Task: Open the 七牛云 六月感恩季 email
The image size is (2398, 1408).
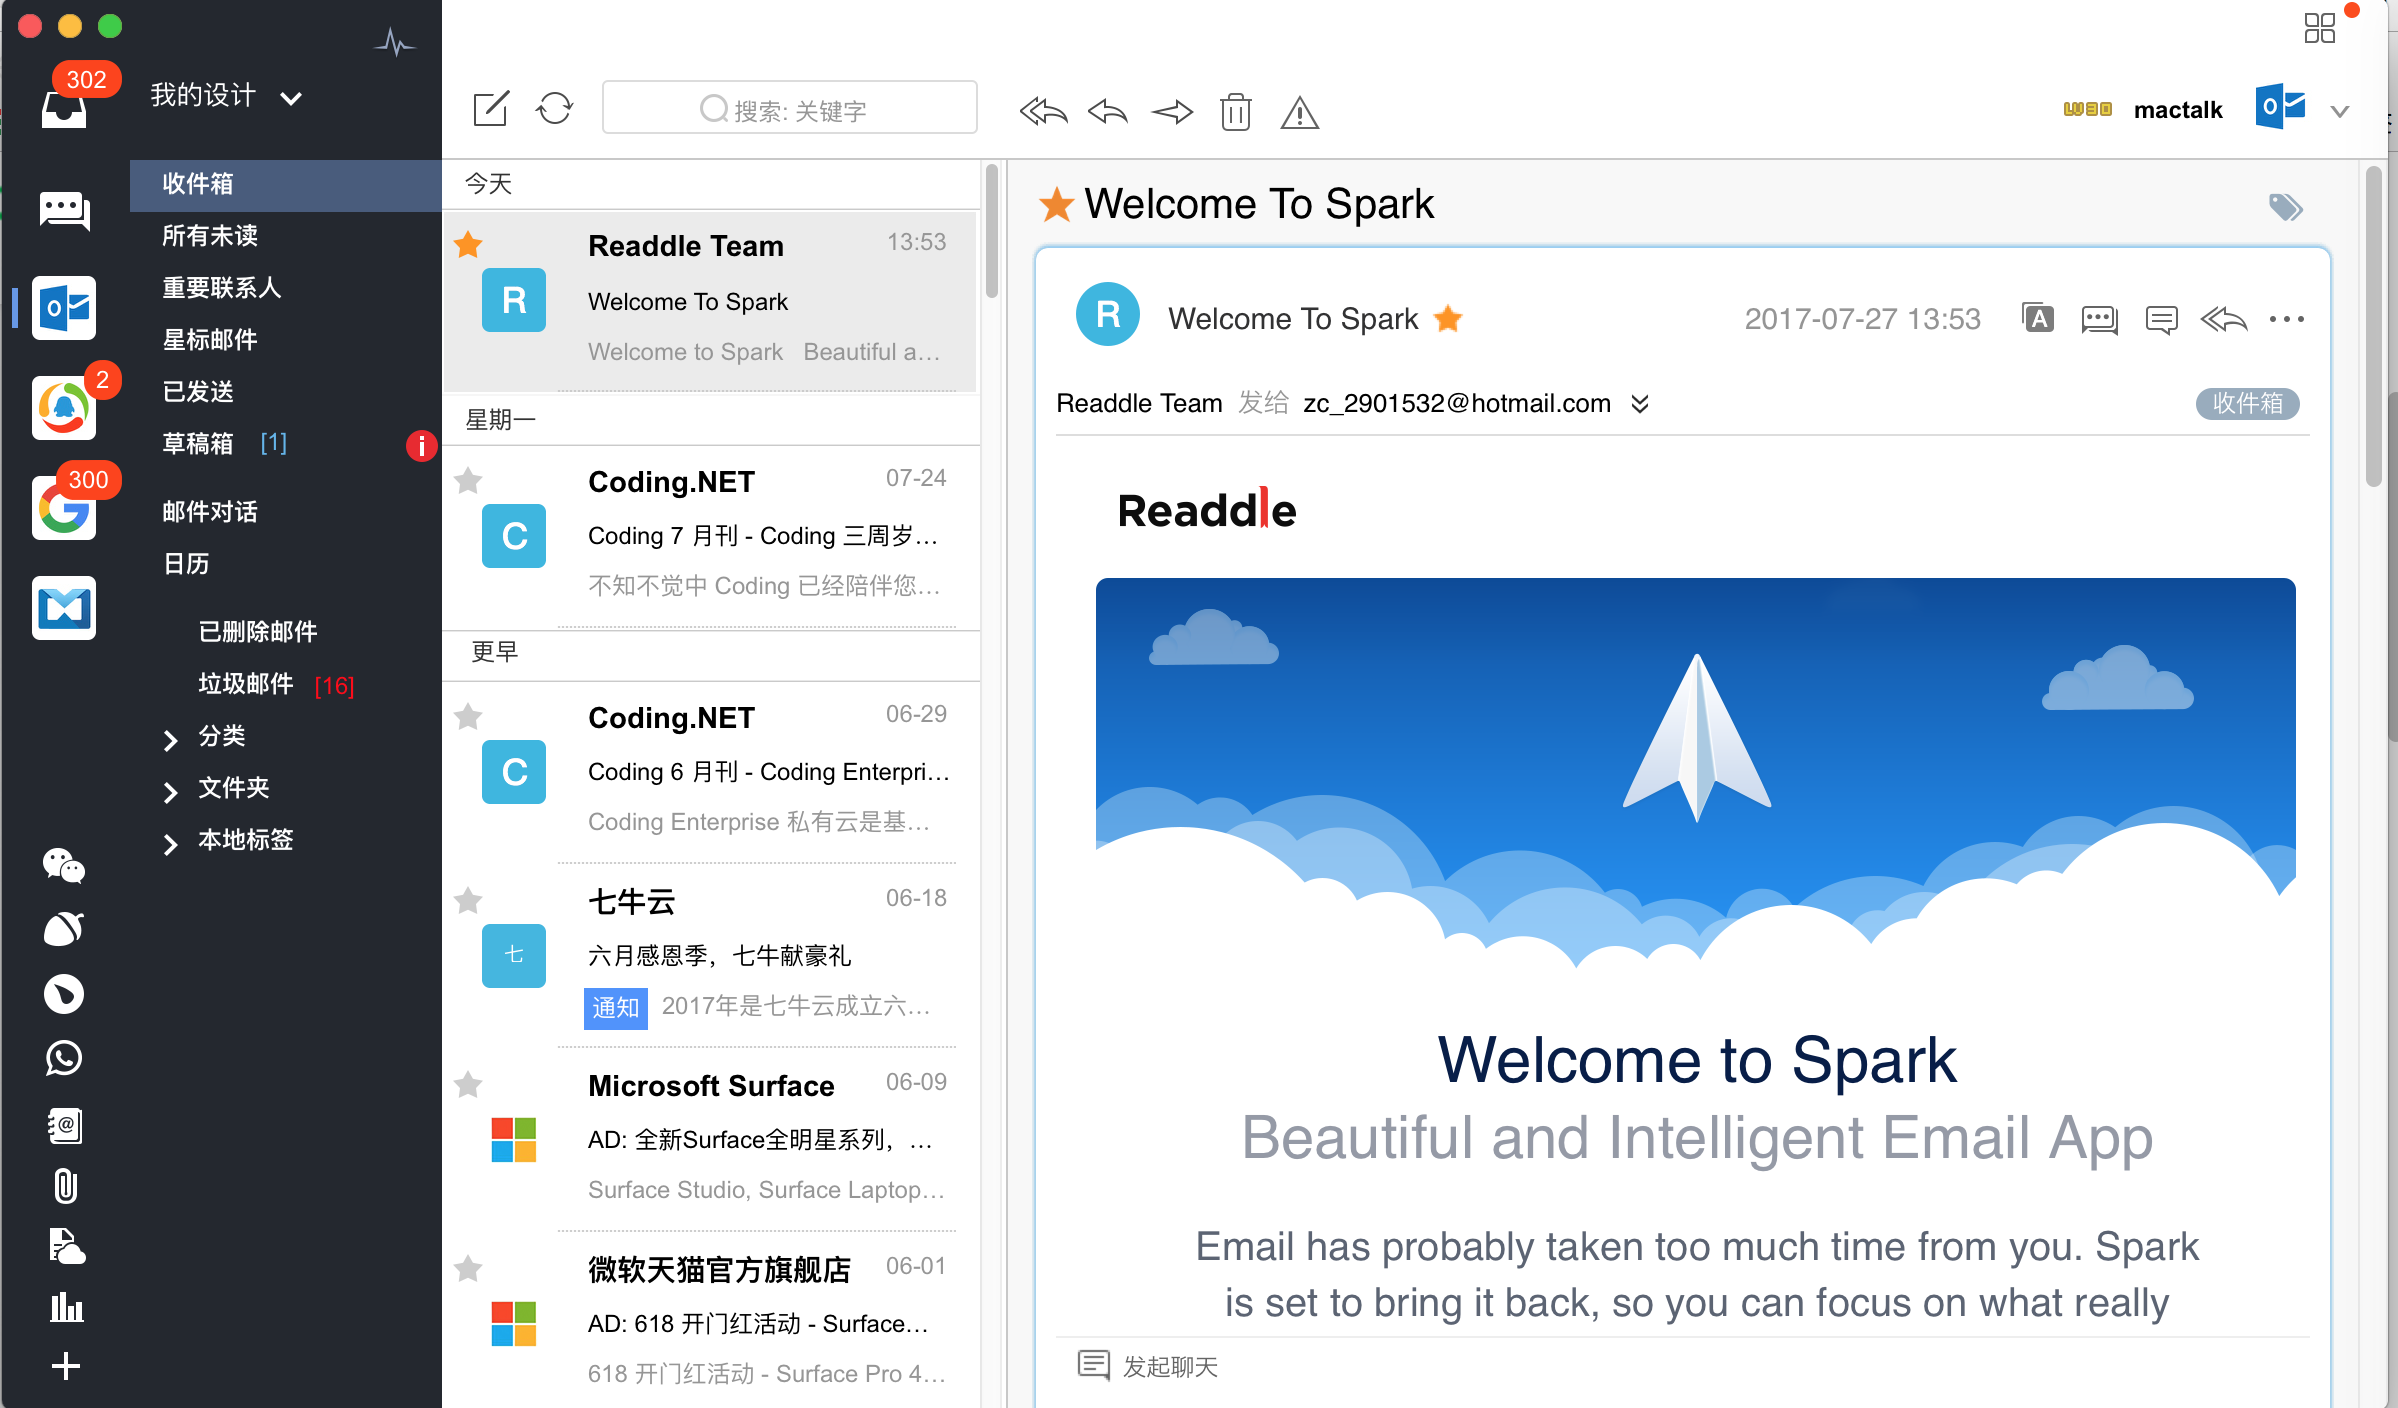Action: (x=711, y=956)
